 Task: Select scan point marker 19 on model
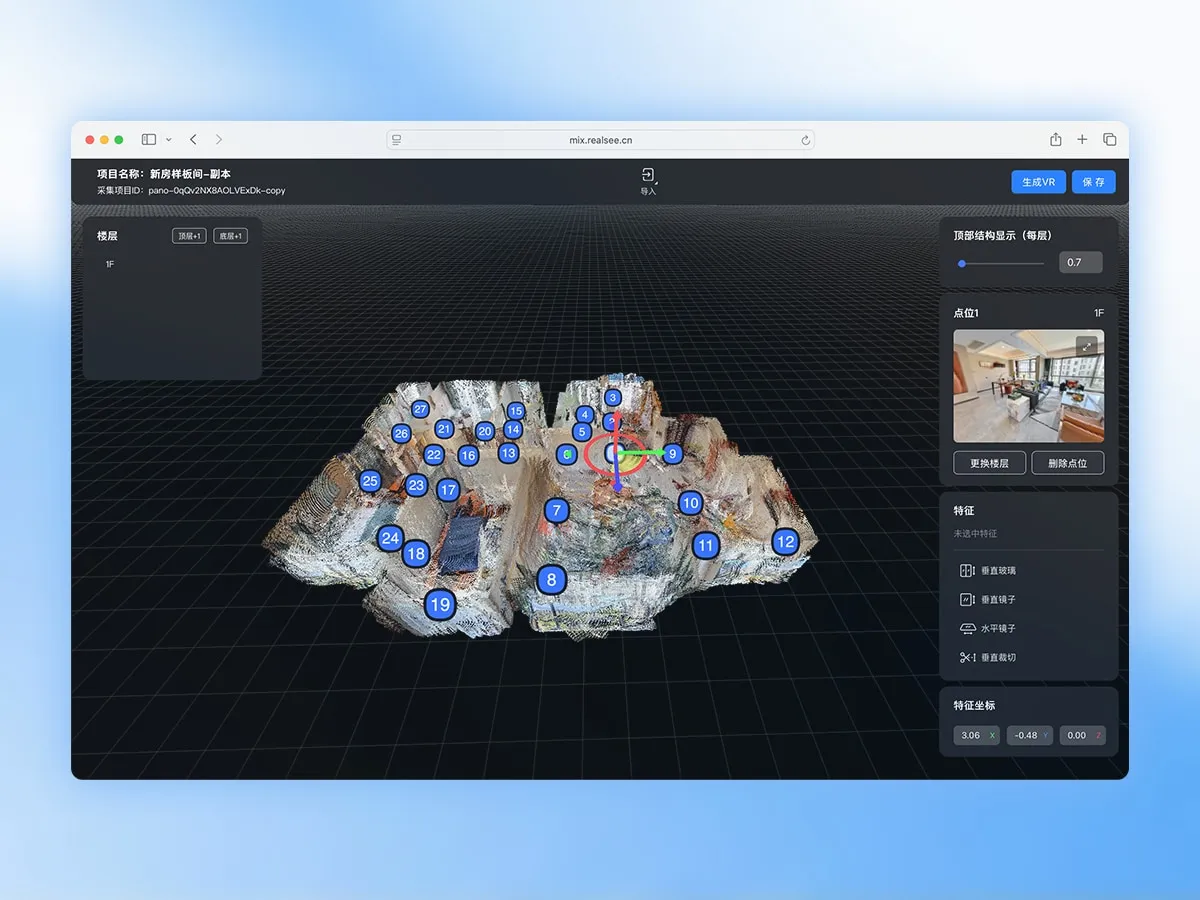click(439, 604)
